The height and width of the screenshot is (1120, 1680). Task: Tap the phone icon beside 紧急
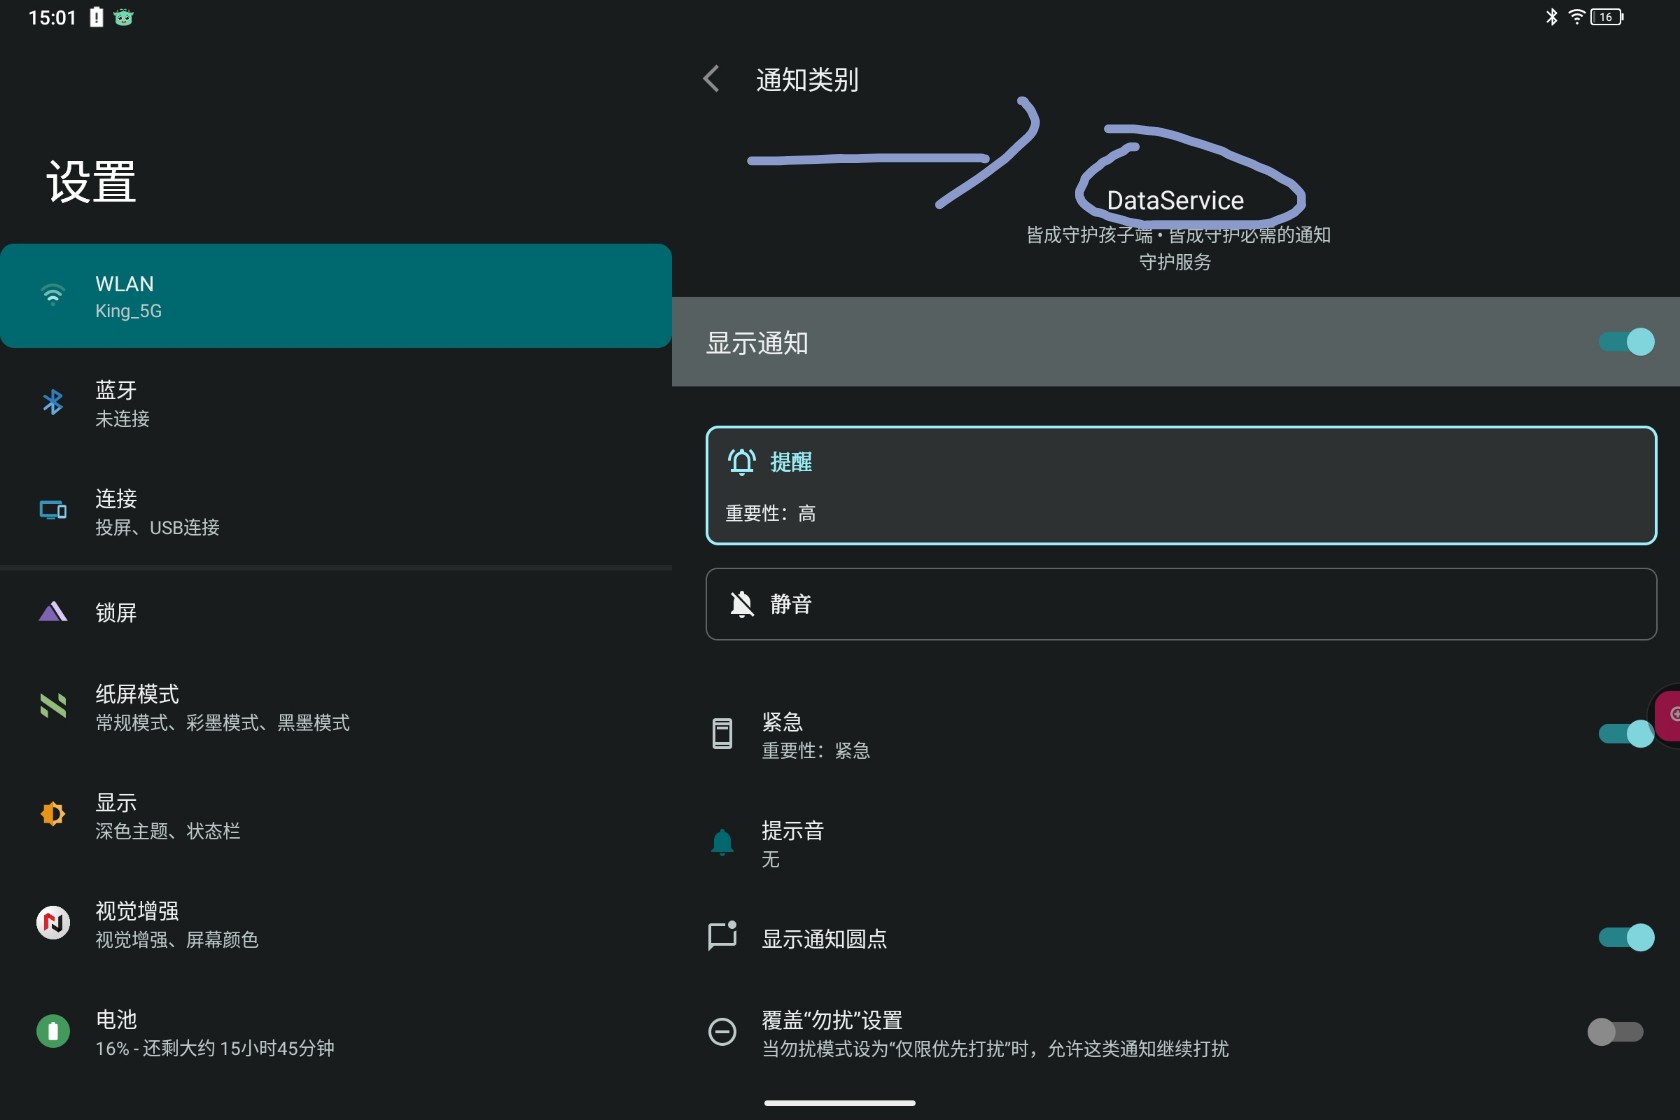click(722, 733)
